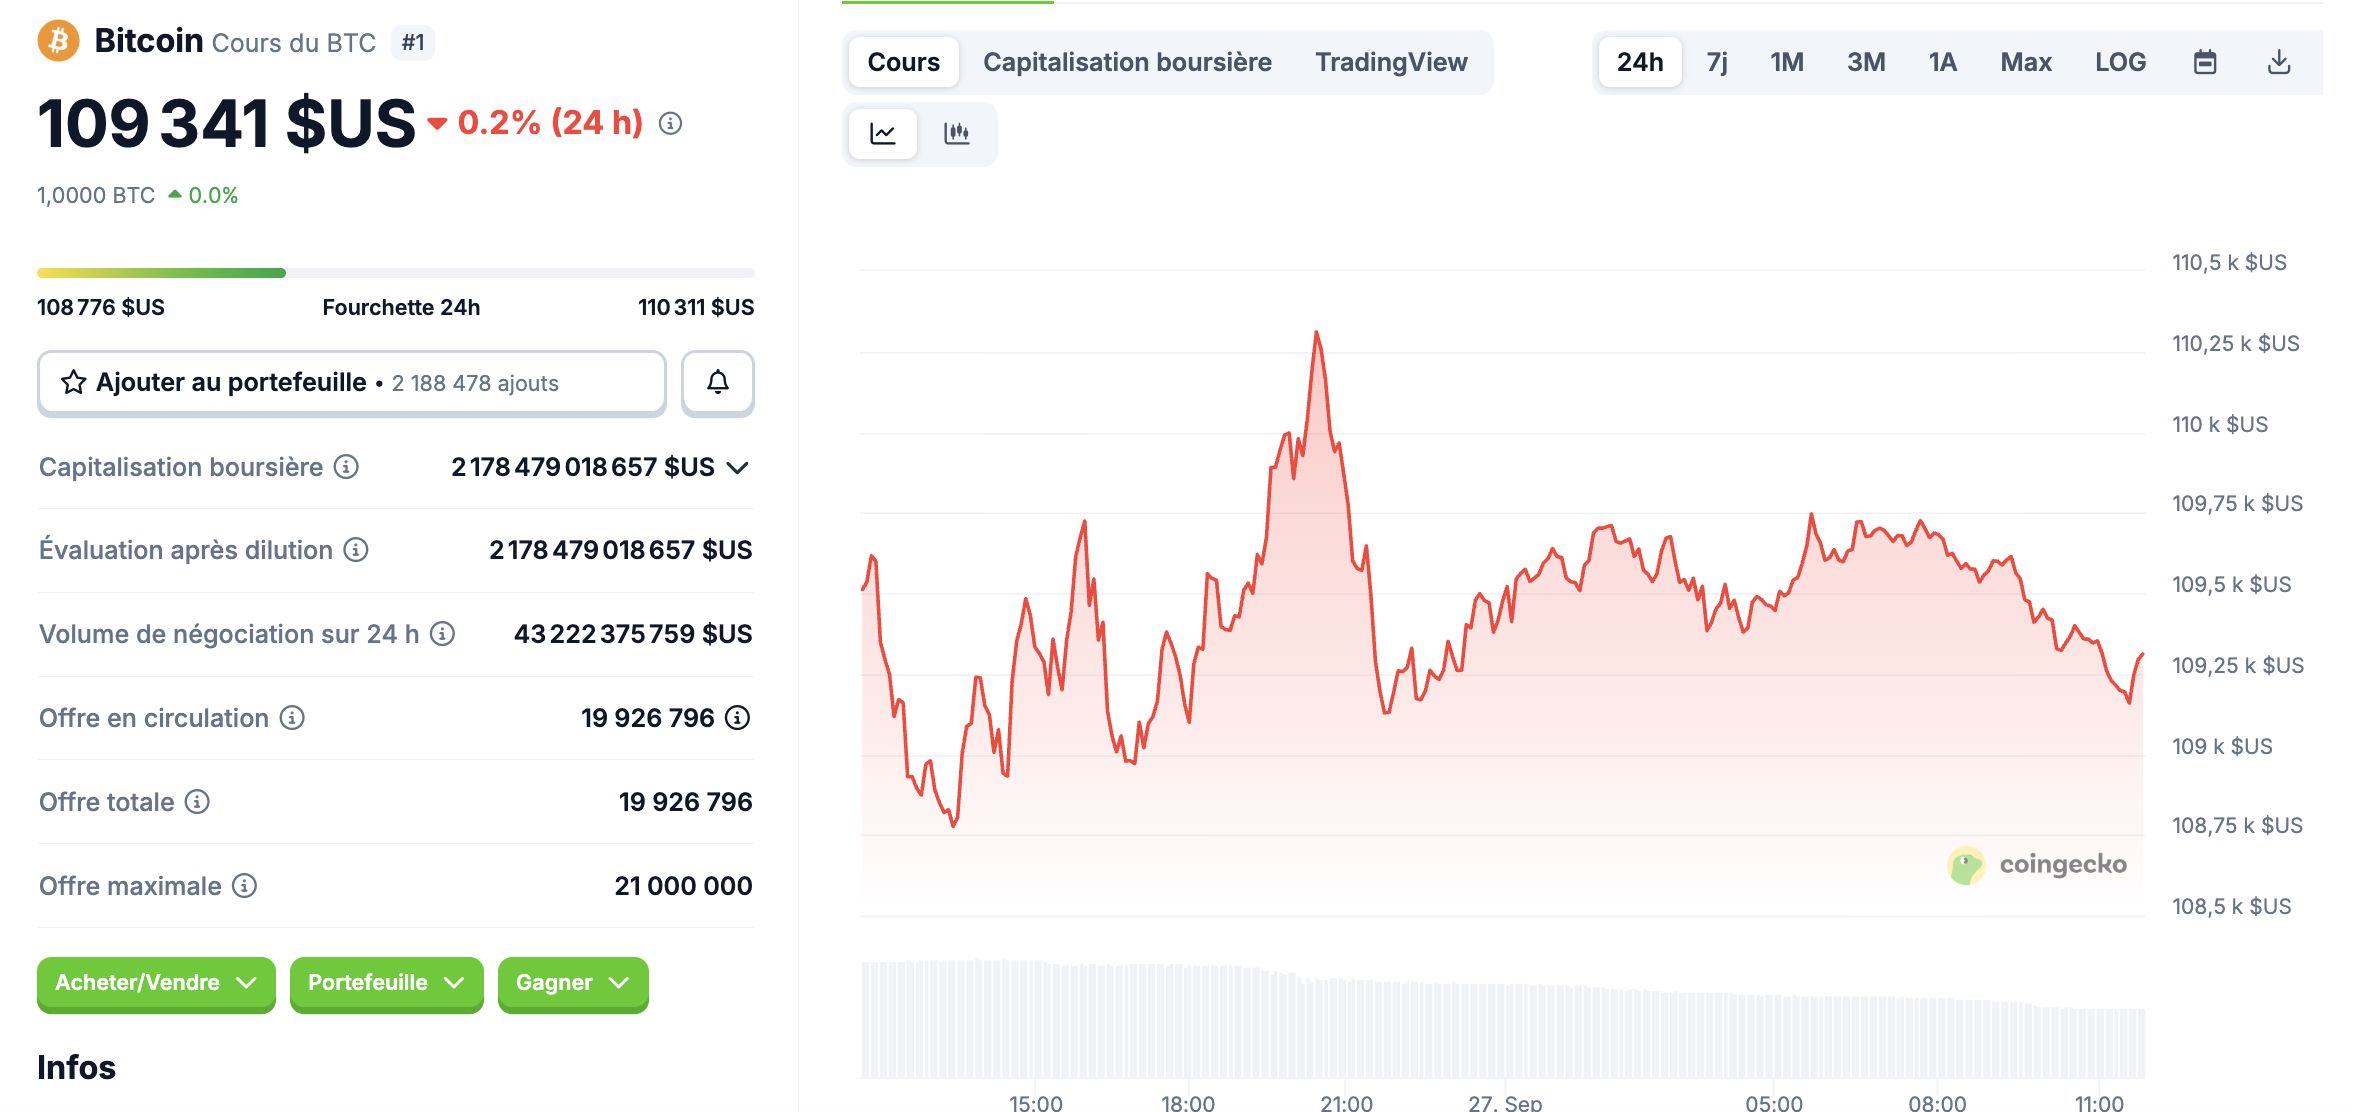Open price change info tooltip icon
This screenshot has width=2354, height=1112.
pos(670,123)
